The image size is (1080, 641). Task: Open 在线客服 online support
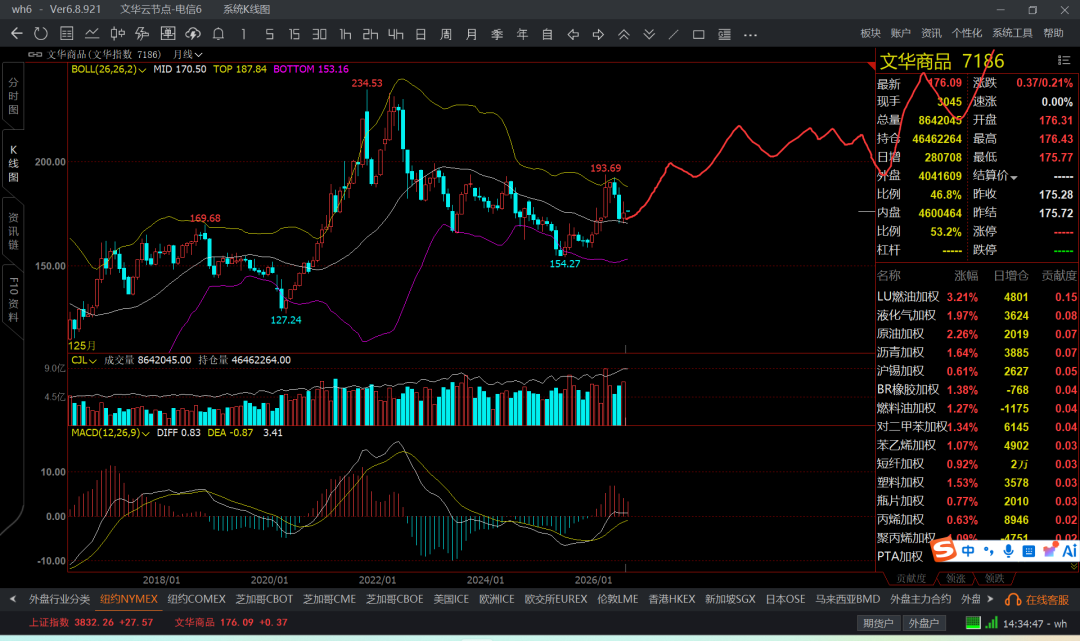coord(1037,600)
